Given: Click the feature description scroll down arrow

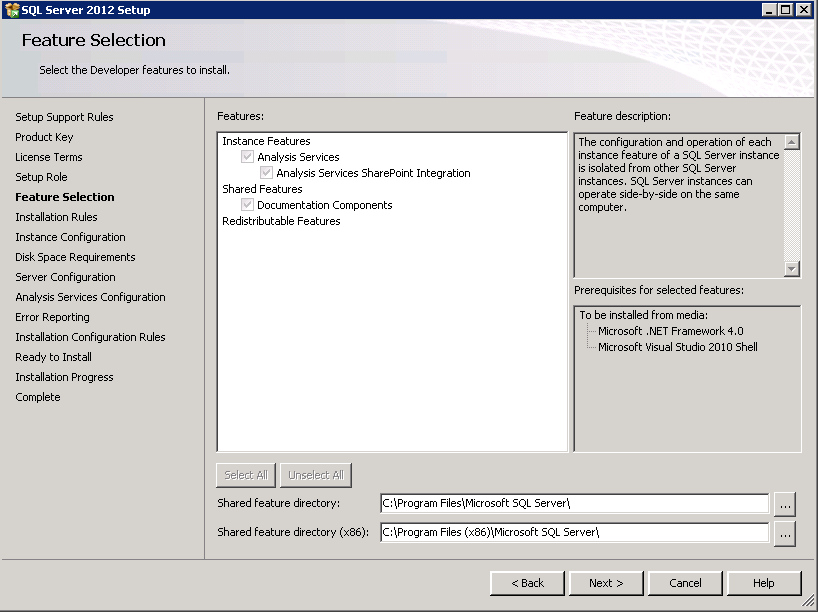Looking at the screenshot, I should point(792,269).
